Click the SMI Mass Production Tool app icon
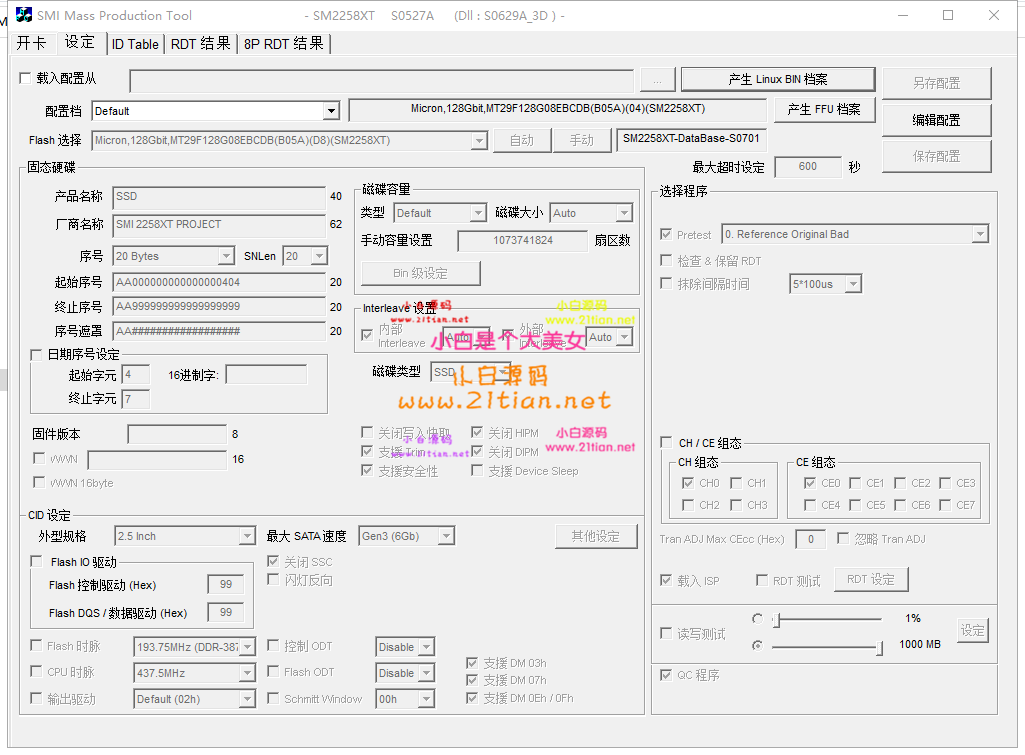 pos(24,14)
